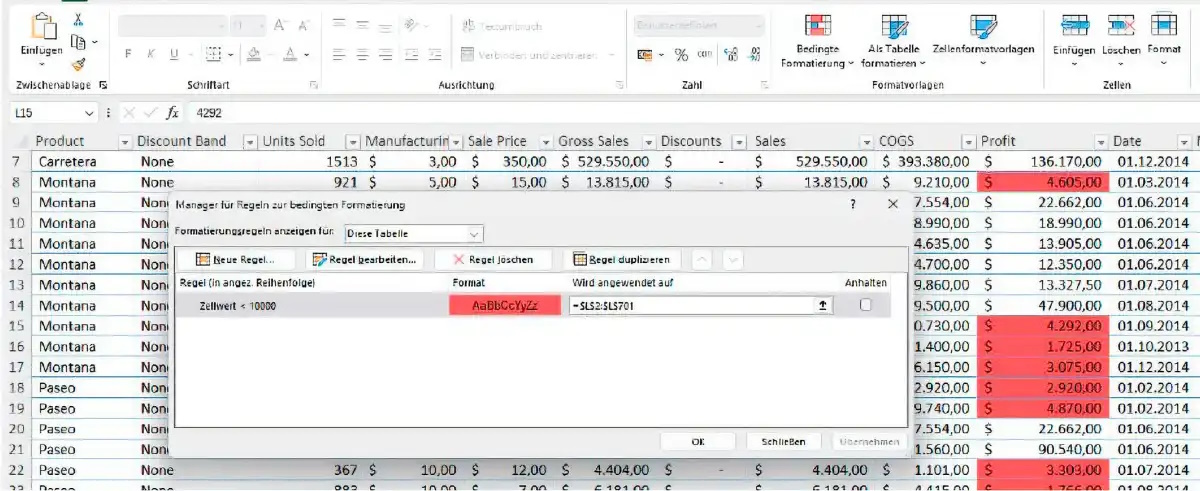The image size is (1200, 491).
Task: Confirm the dialog with OK
Action: 698,441
